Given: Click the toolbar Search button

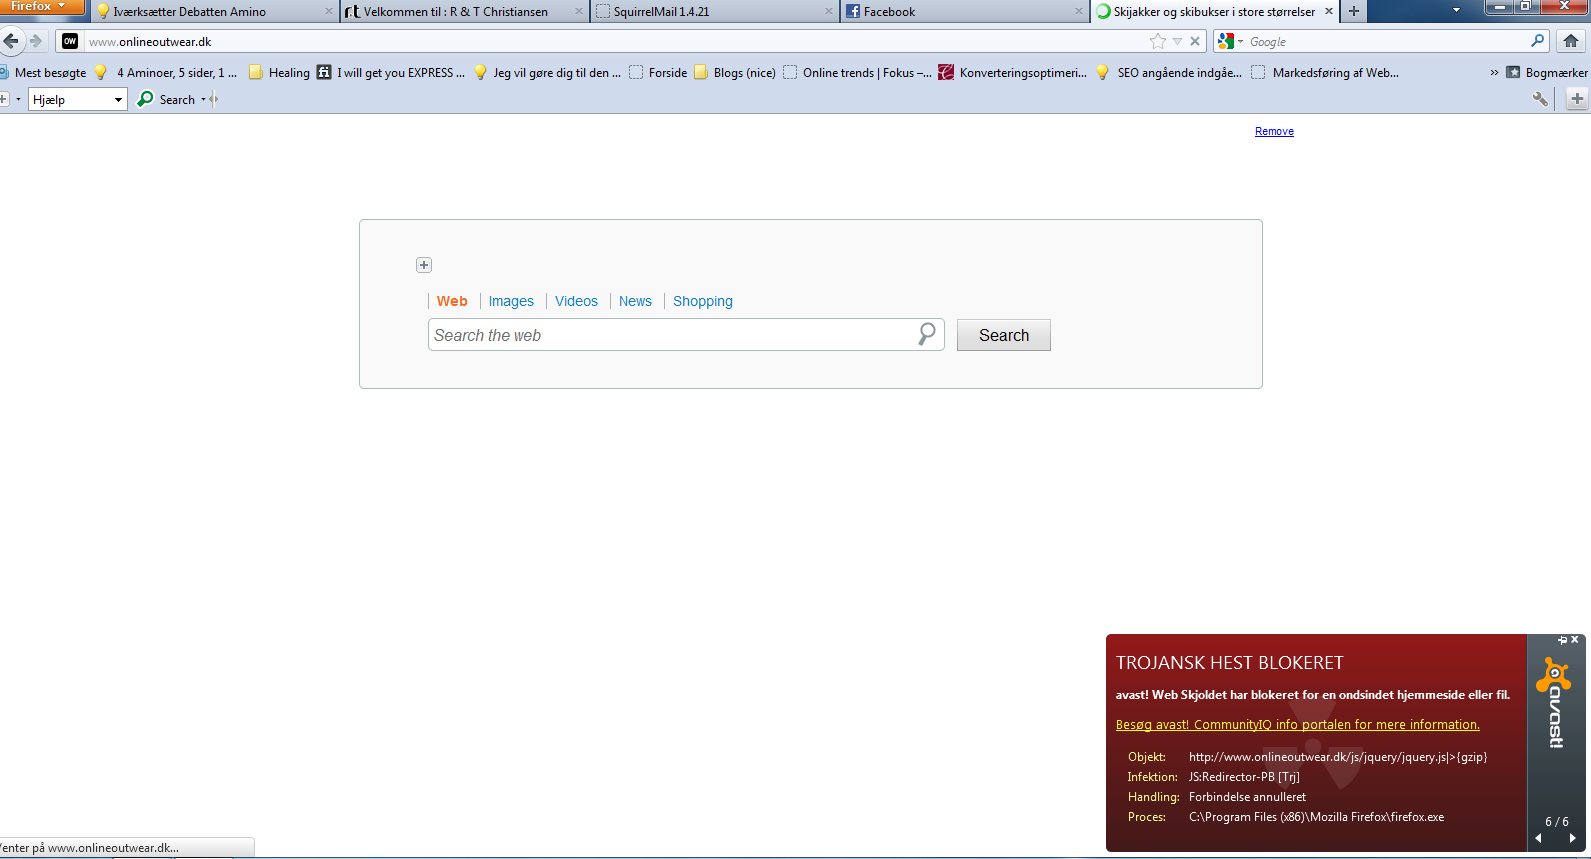Looking at the screenshot, I should click(167, 99).
